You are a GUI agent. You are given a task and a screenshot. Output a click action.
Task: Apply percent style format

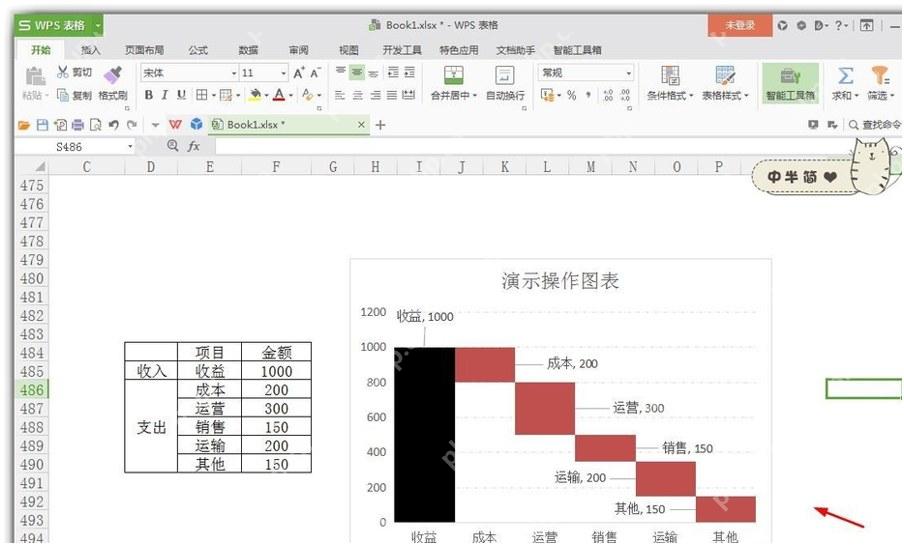[x=571, y=95]
